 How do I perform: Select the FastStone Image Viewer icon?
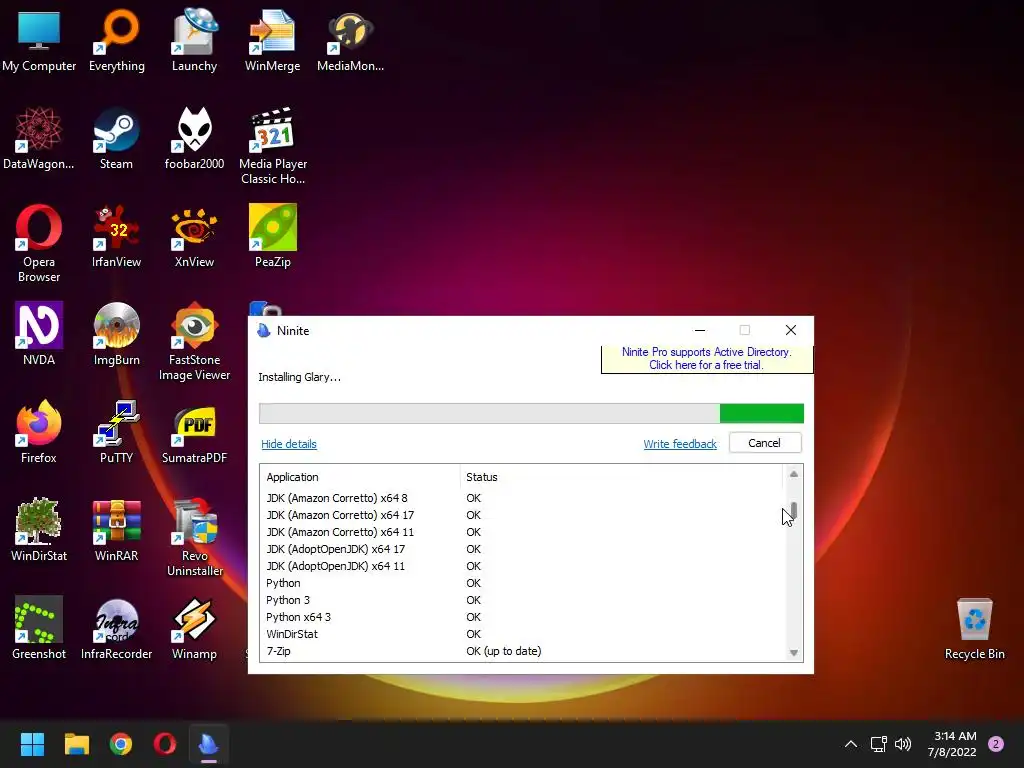click(194, 342)
